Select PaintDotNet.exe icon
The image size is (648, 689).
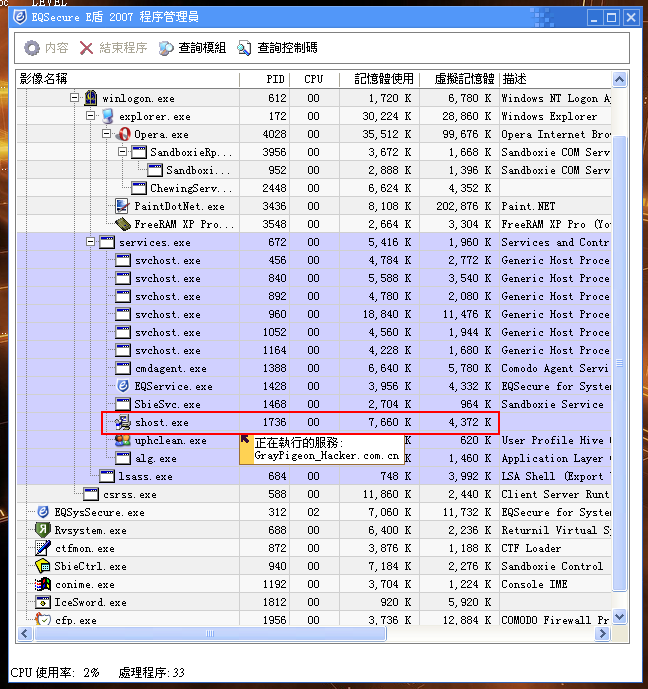(x=122, y=206)
